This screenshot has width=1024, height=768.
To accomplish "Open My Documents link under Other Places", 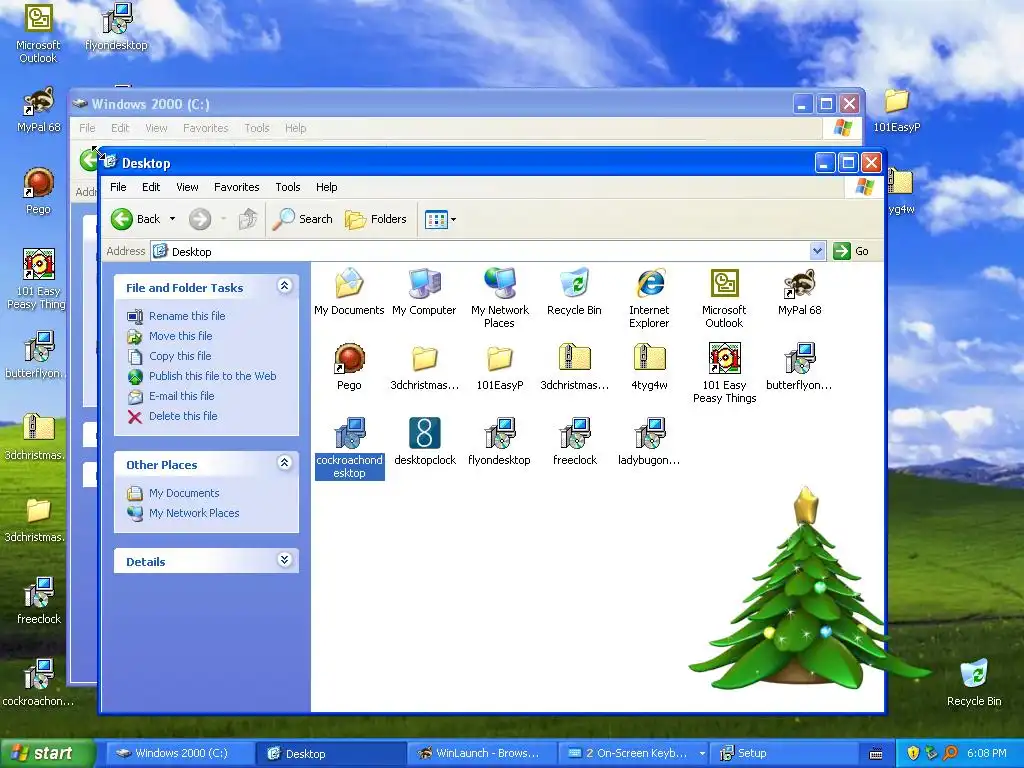I will pos(184,493).
